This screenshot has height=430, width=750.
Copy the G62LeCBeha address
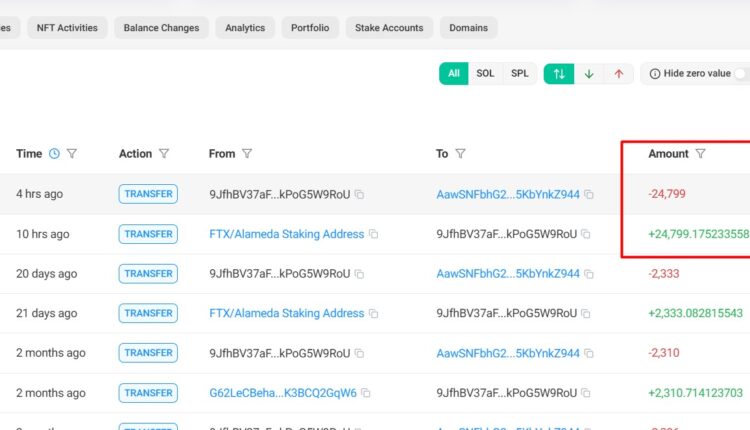point(366,393)
